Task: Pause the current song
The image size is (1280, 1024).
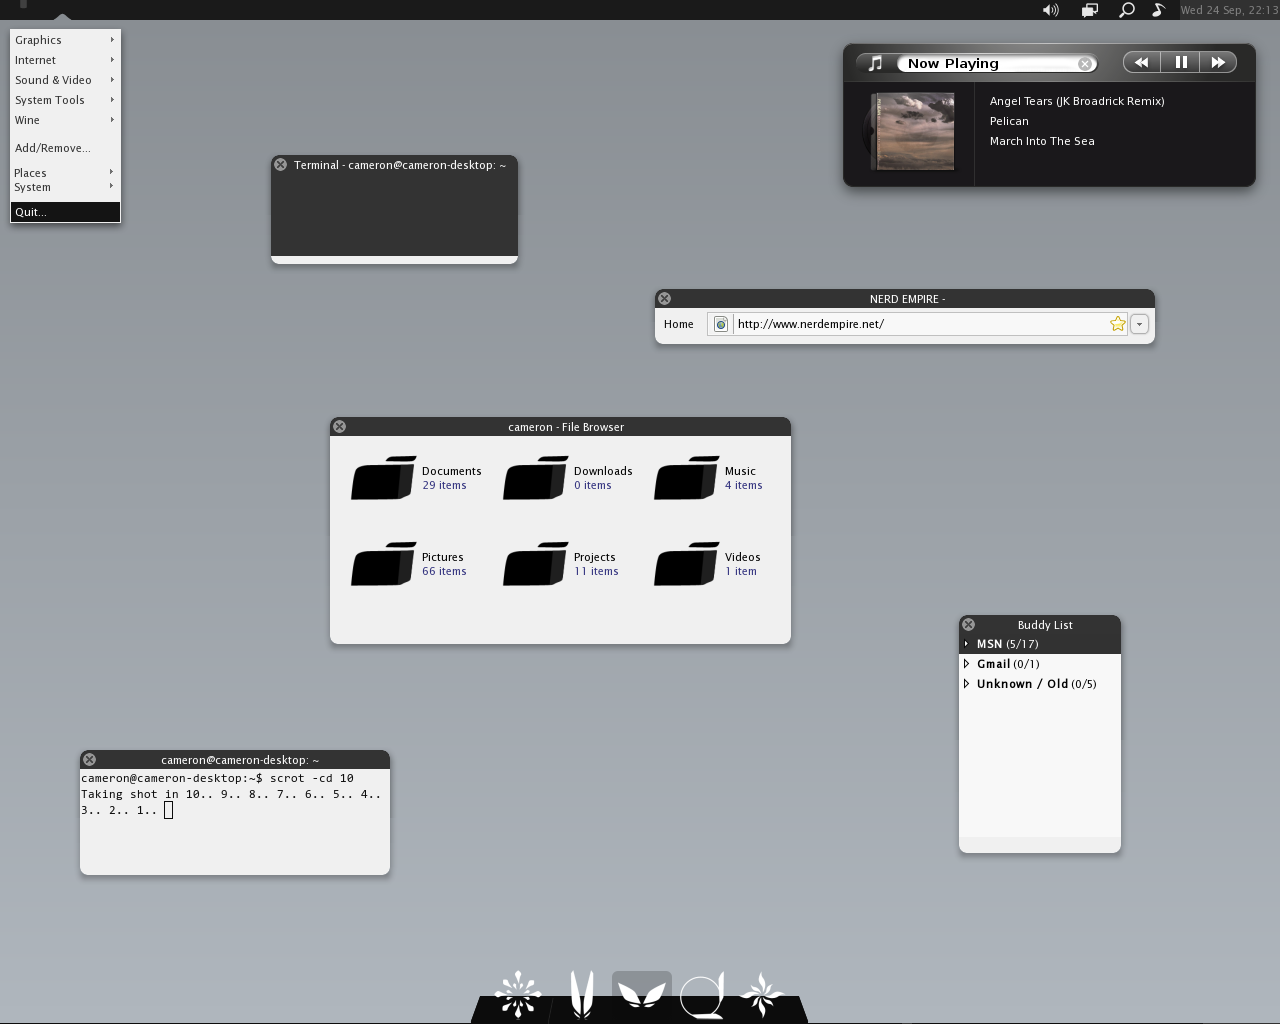Action: 1180,62
